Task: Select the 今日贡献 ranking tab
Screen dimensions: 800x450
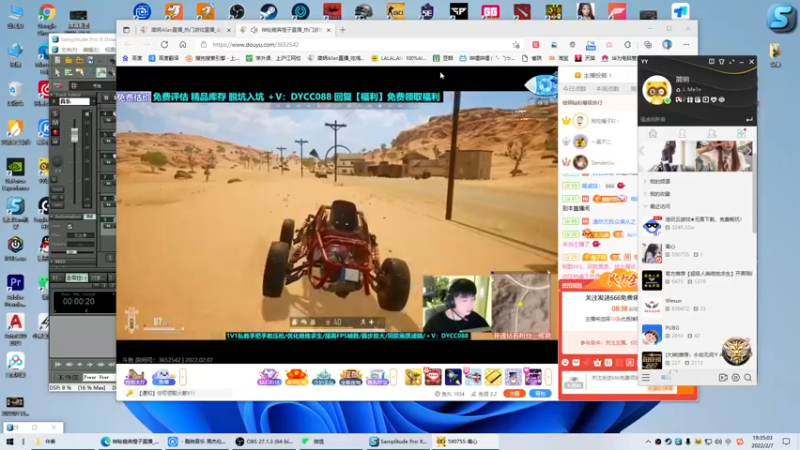Action: [x=574, y=89]
